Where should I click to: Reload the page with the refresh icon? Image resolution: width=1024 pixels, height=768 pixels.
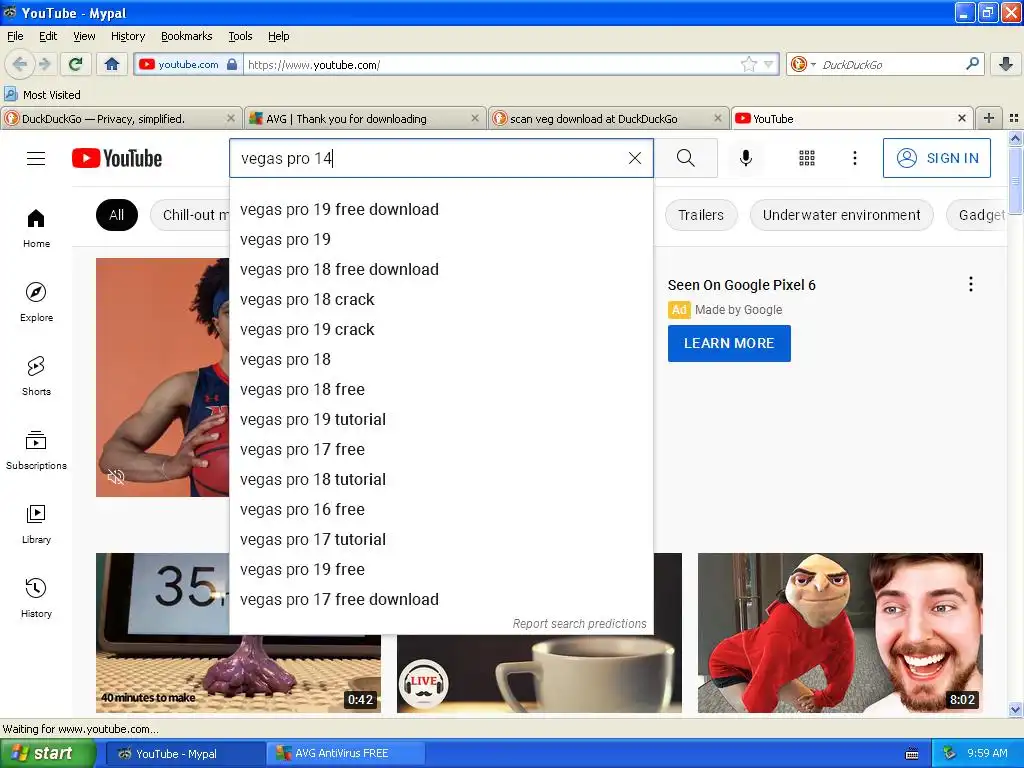point(76,64)
